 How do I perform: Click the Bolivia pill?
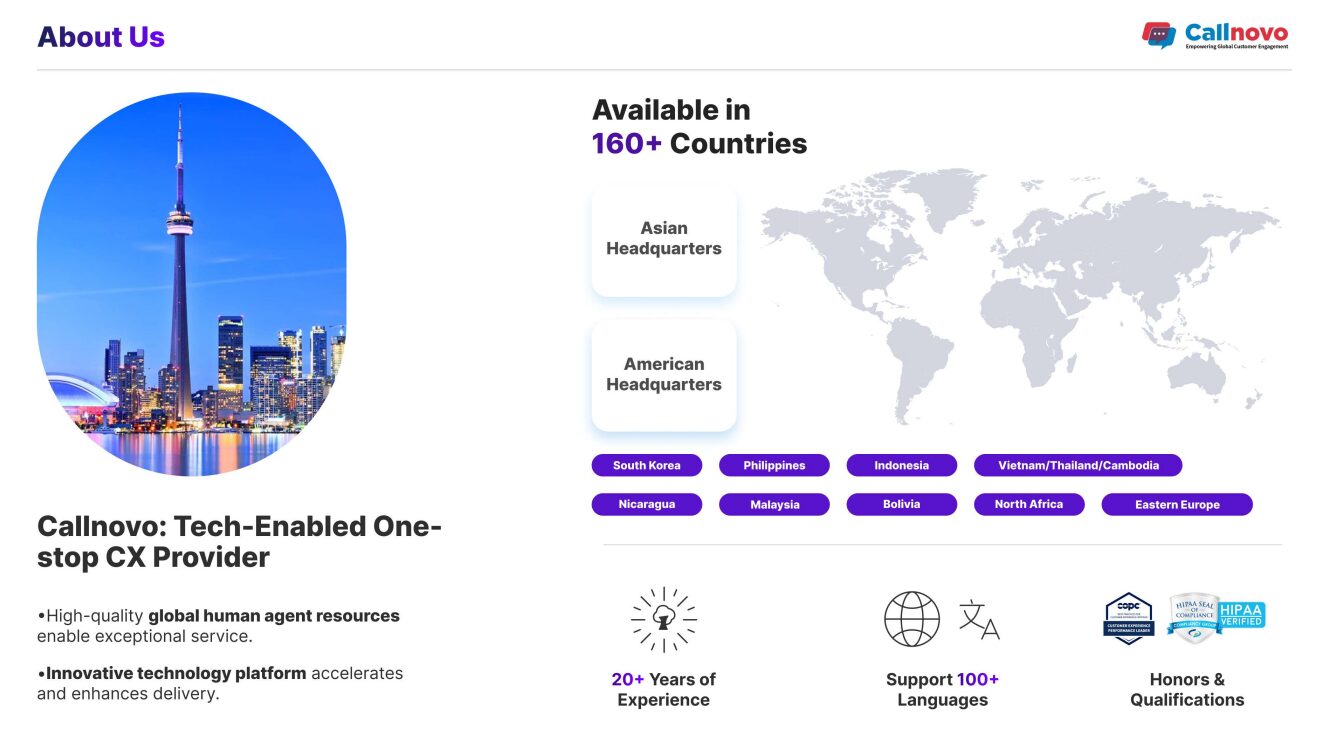click(x=902, y=505)
